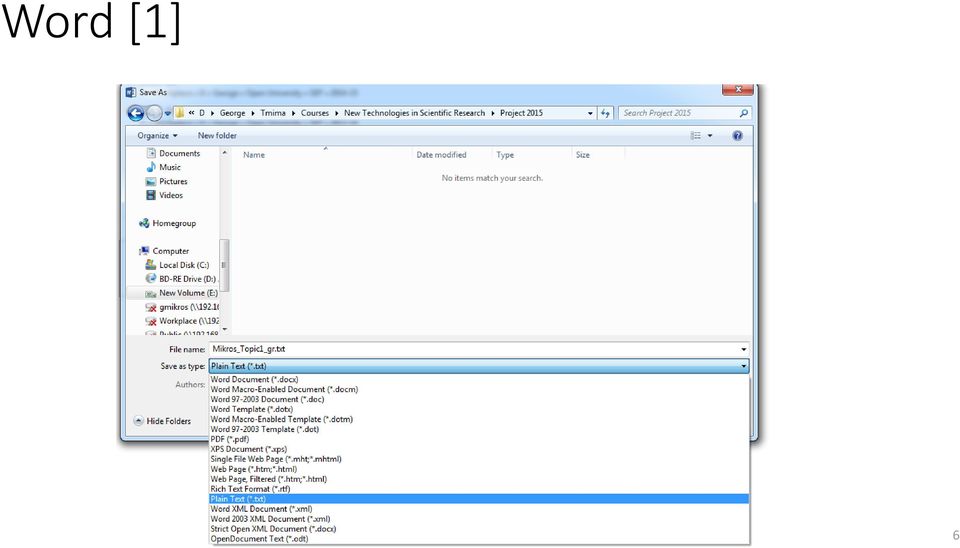Select New Technologies in Scientific Research breadcrumb

click(414, 113)
